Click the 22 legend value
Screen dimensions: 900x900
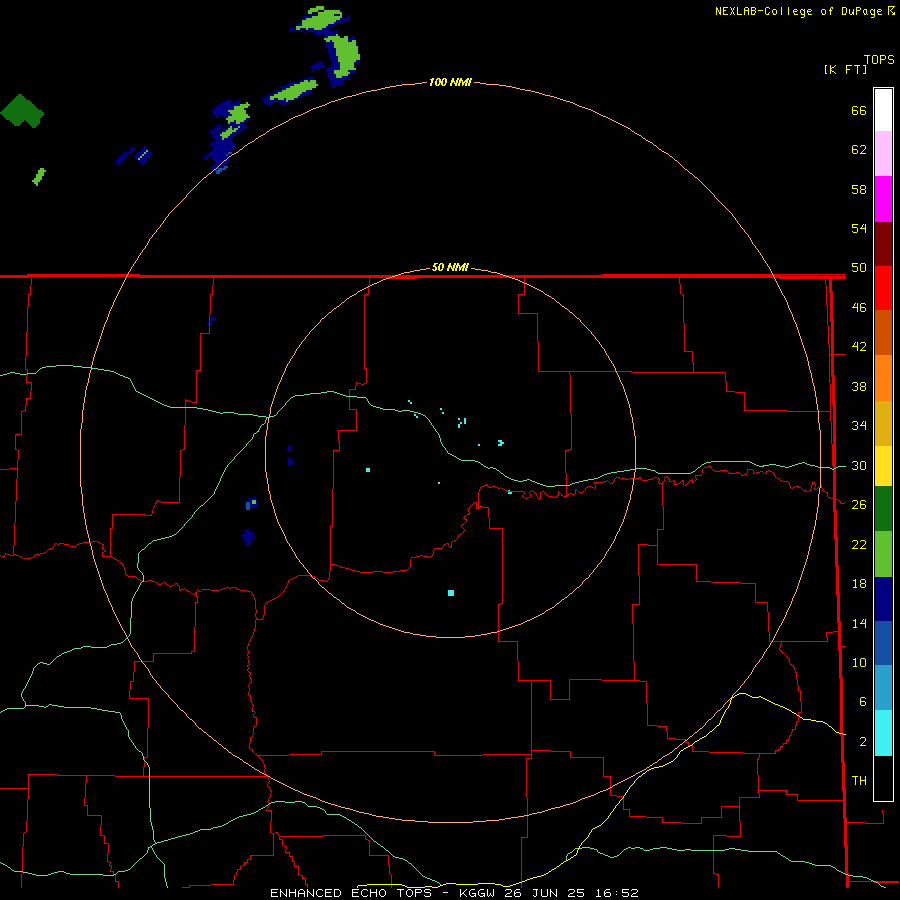[x=859, y=544]
